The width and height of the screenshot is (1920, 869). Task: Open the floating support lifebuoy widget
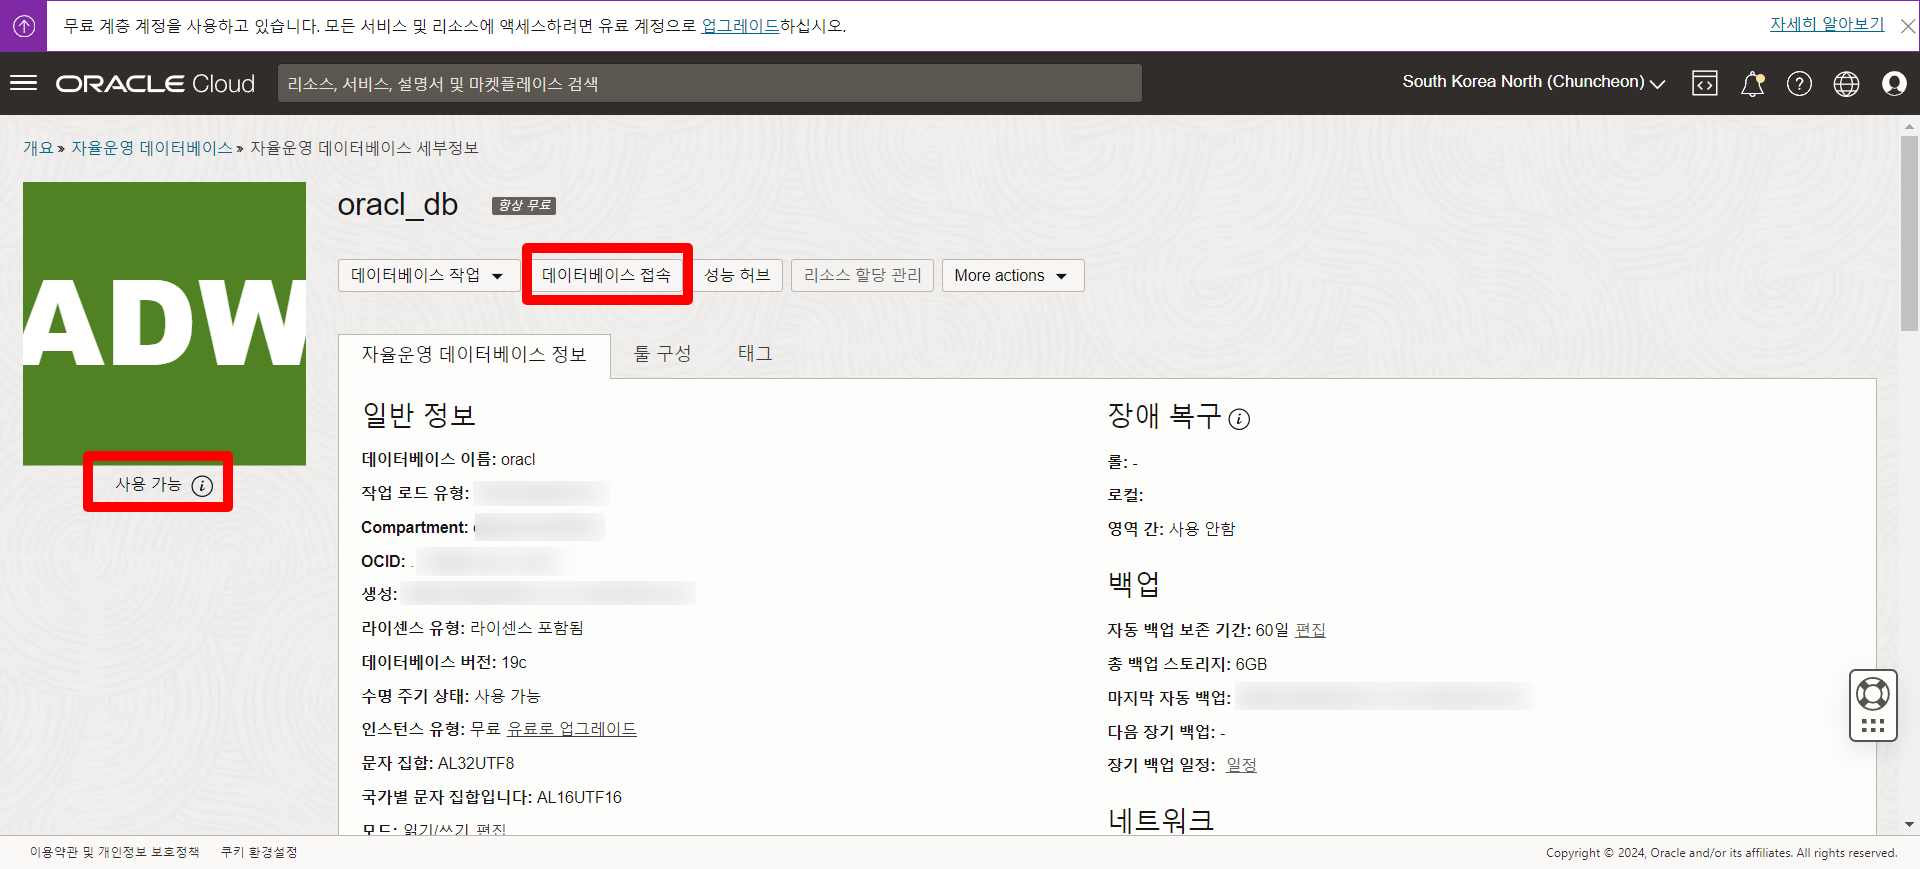(x=1872, y=705)
